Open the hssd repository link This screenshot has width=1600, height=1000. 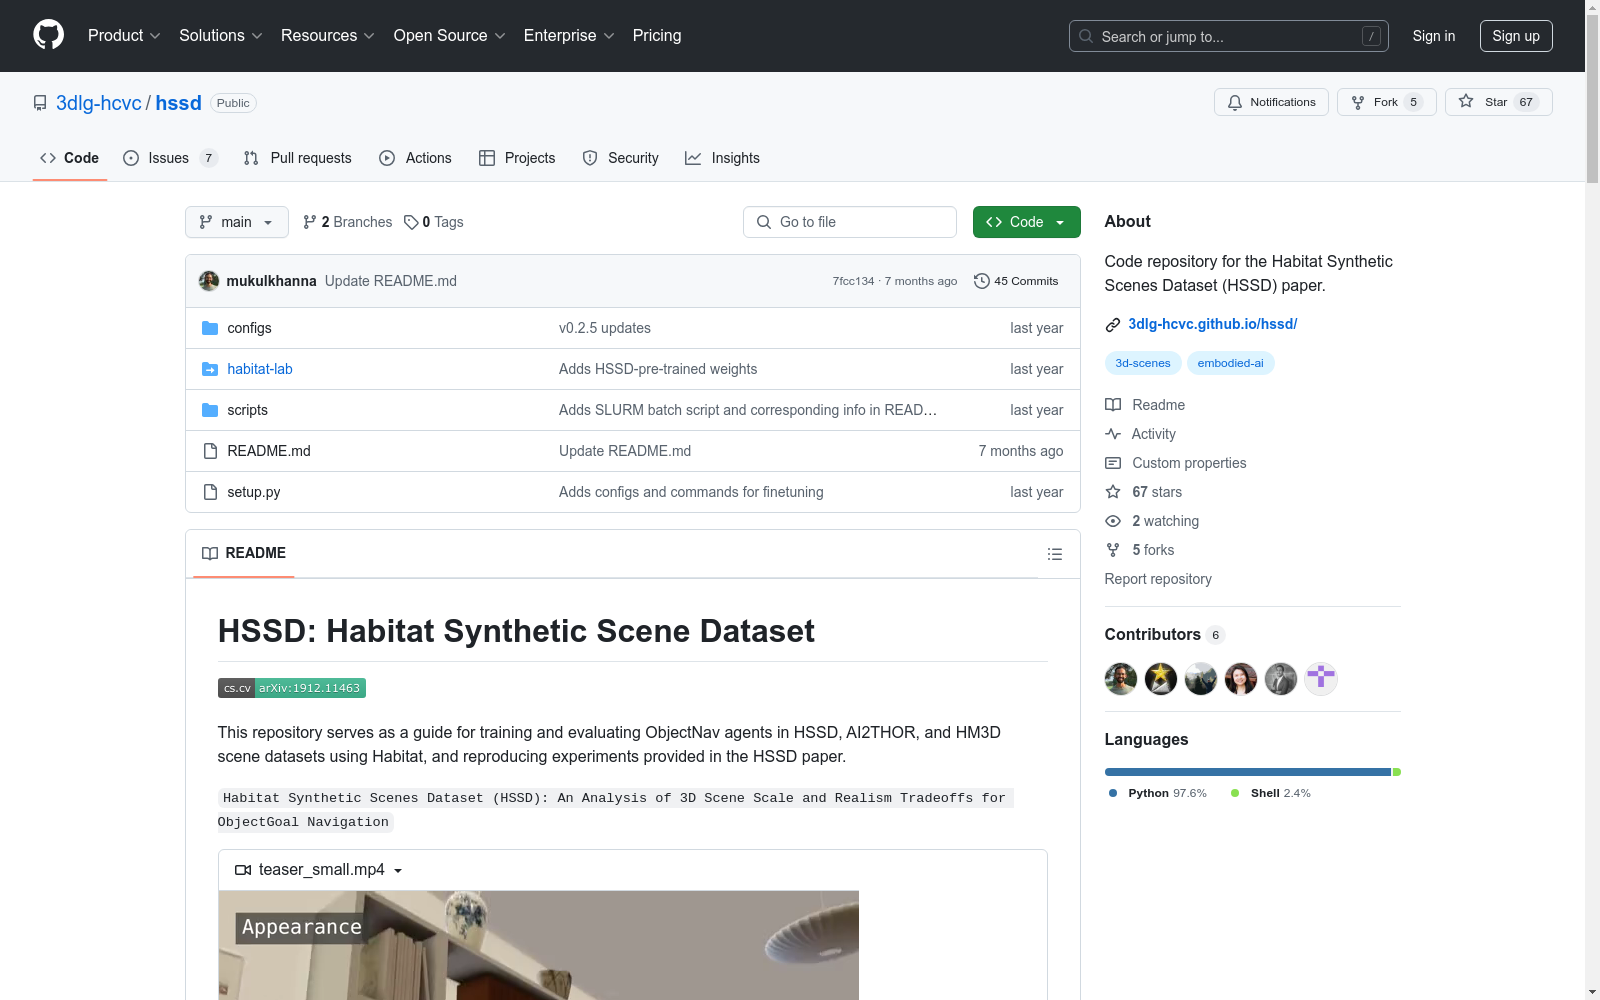(x=179, y=103)
